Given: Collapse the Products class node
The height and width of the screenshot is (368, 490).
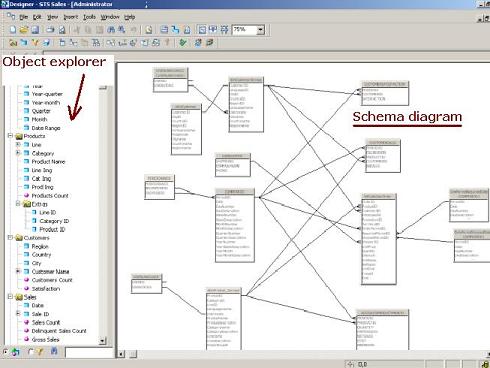Looking at the screenshot, I should point(10,136).
